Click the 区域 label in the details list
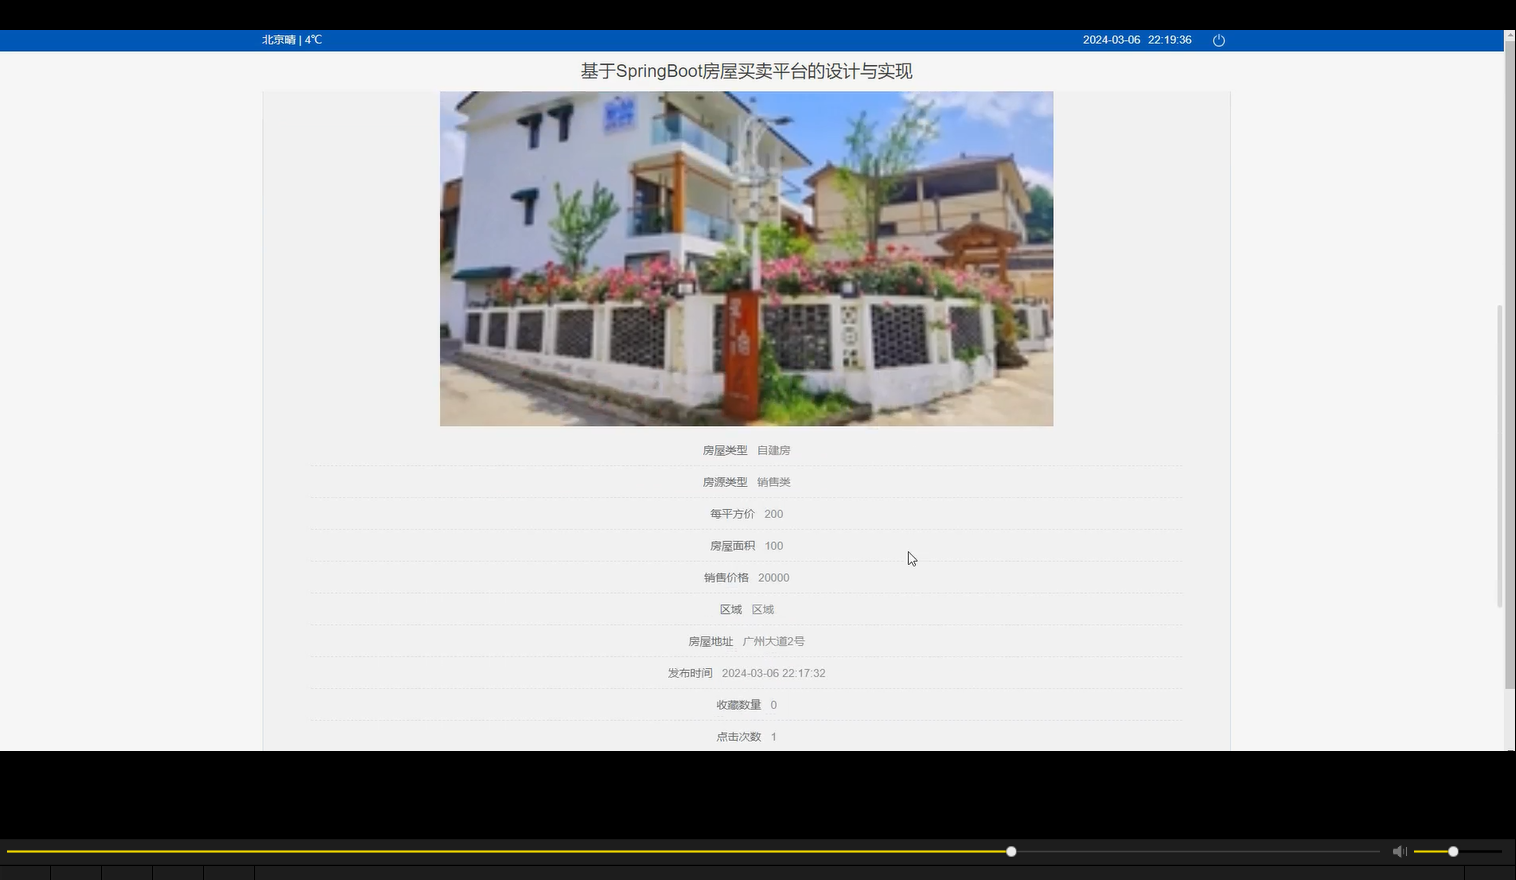The image size is (1516, 880). 730,609
